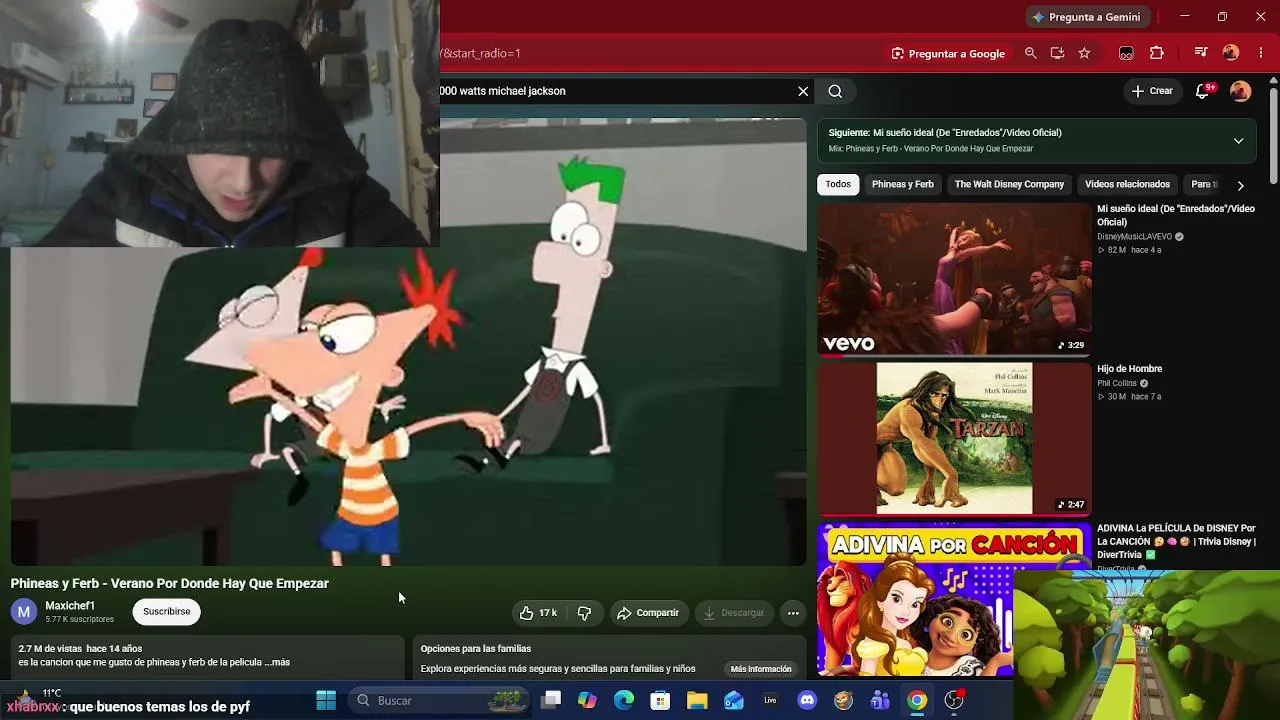Viewport: 1280px width, 720px height.
Task: Expand the video description with ...más
Action: tap(278, 662)
